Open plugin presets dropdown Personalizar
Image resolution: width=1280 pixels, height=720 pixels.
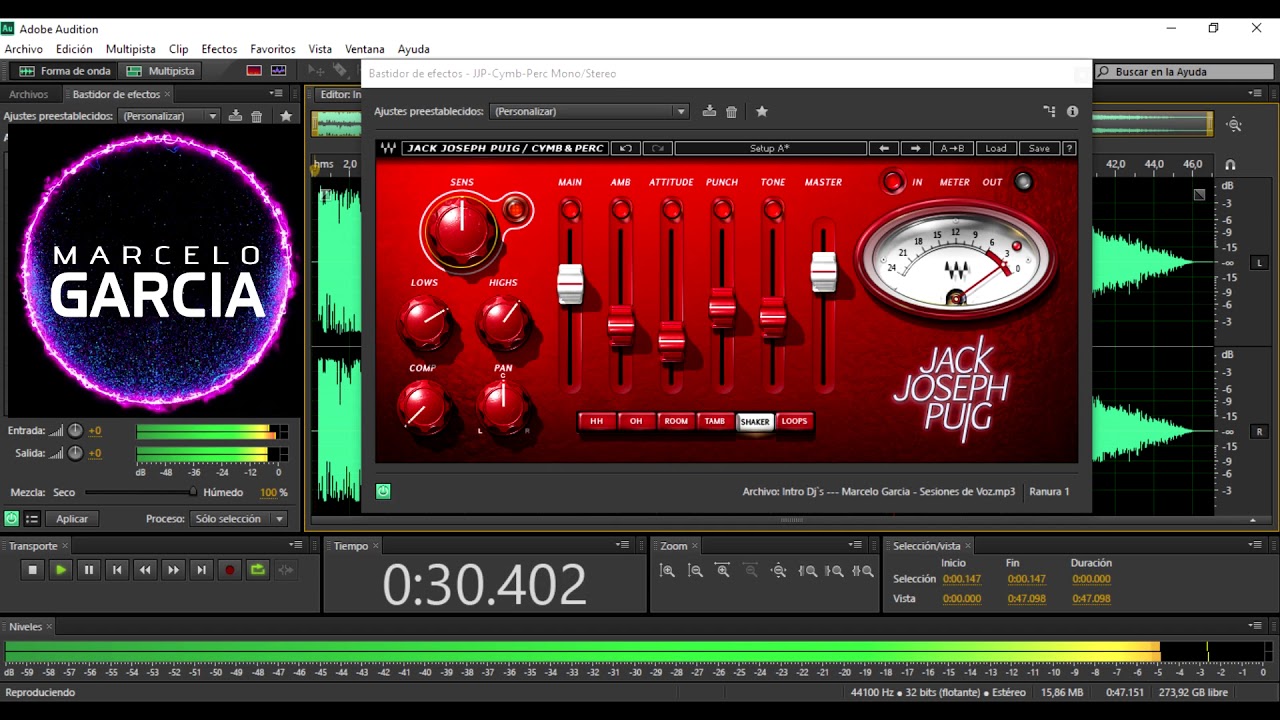pos(590,111)
